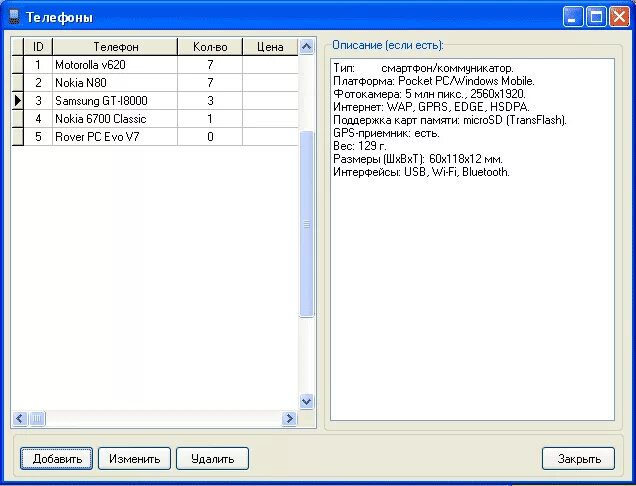Screen dimensions: 636x486
Task: Sort by the Цена column header
Action: pyautogui.click(x=270, y=47)
